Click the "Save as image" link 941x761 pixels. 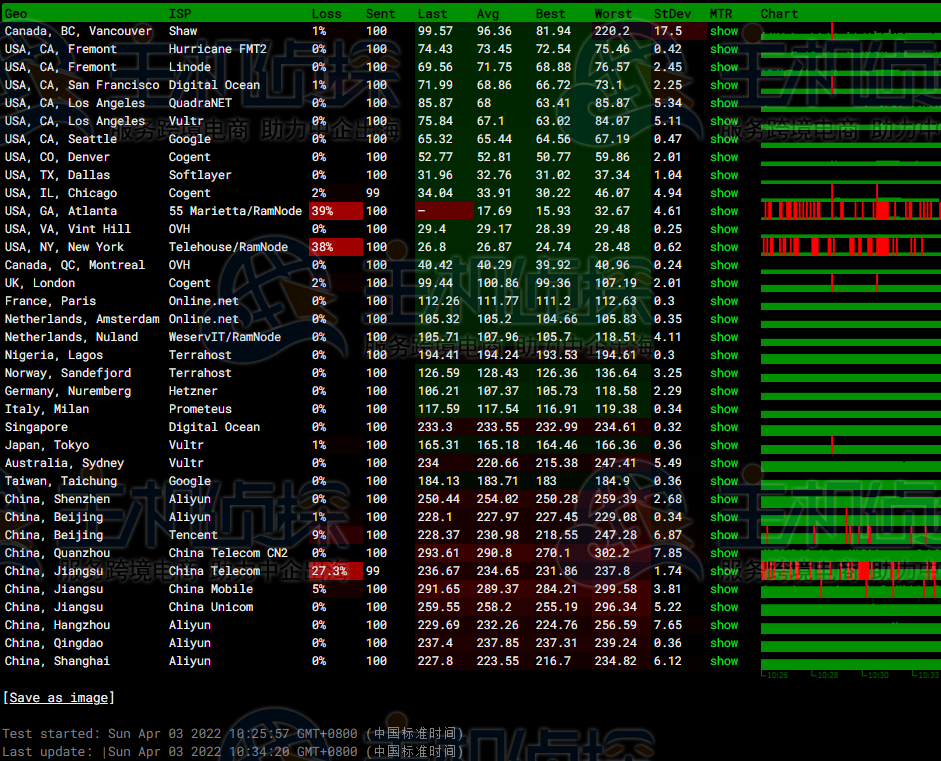click(59, 697)
